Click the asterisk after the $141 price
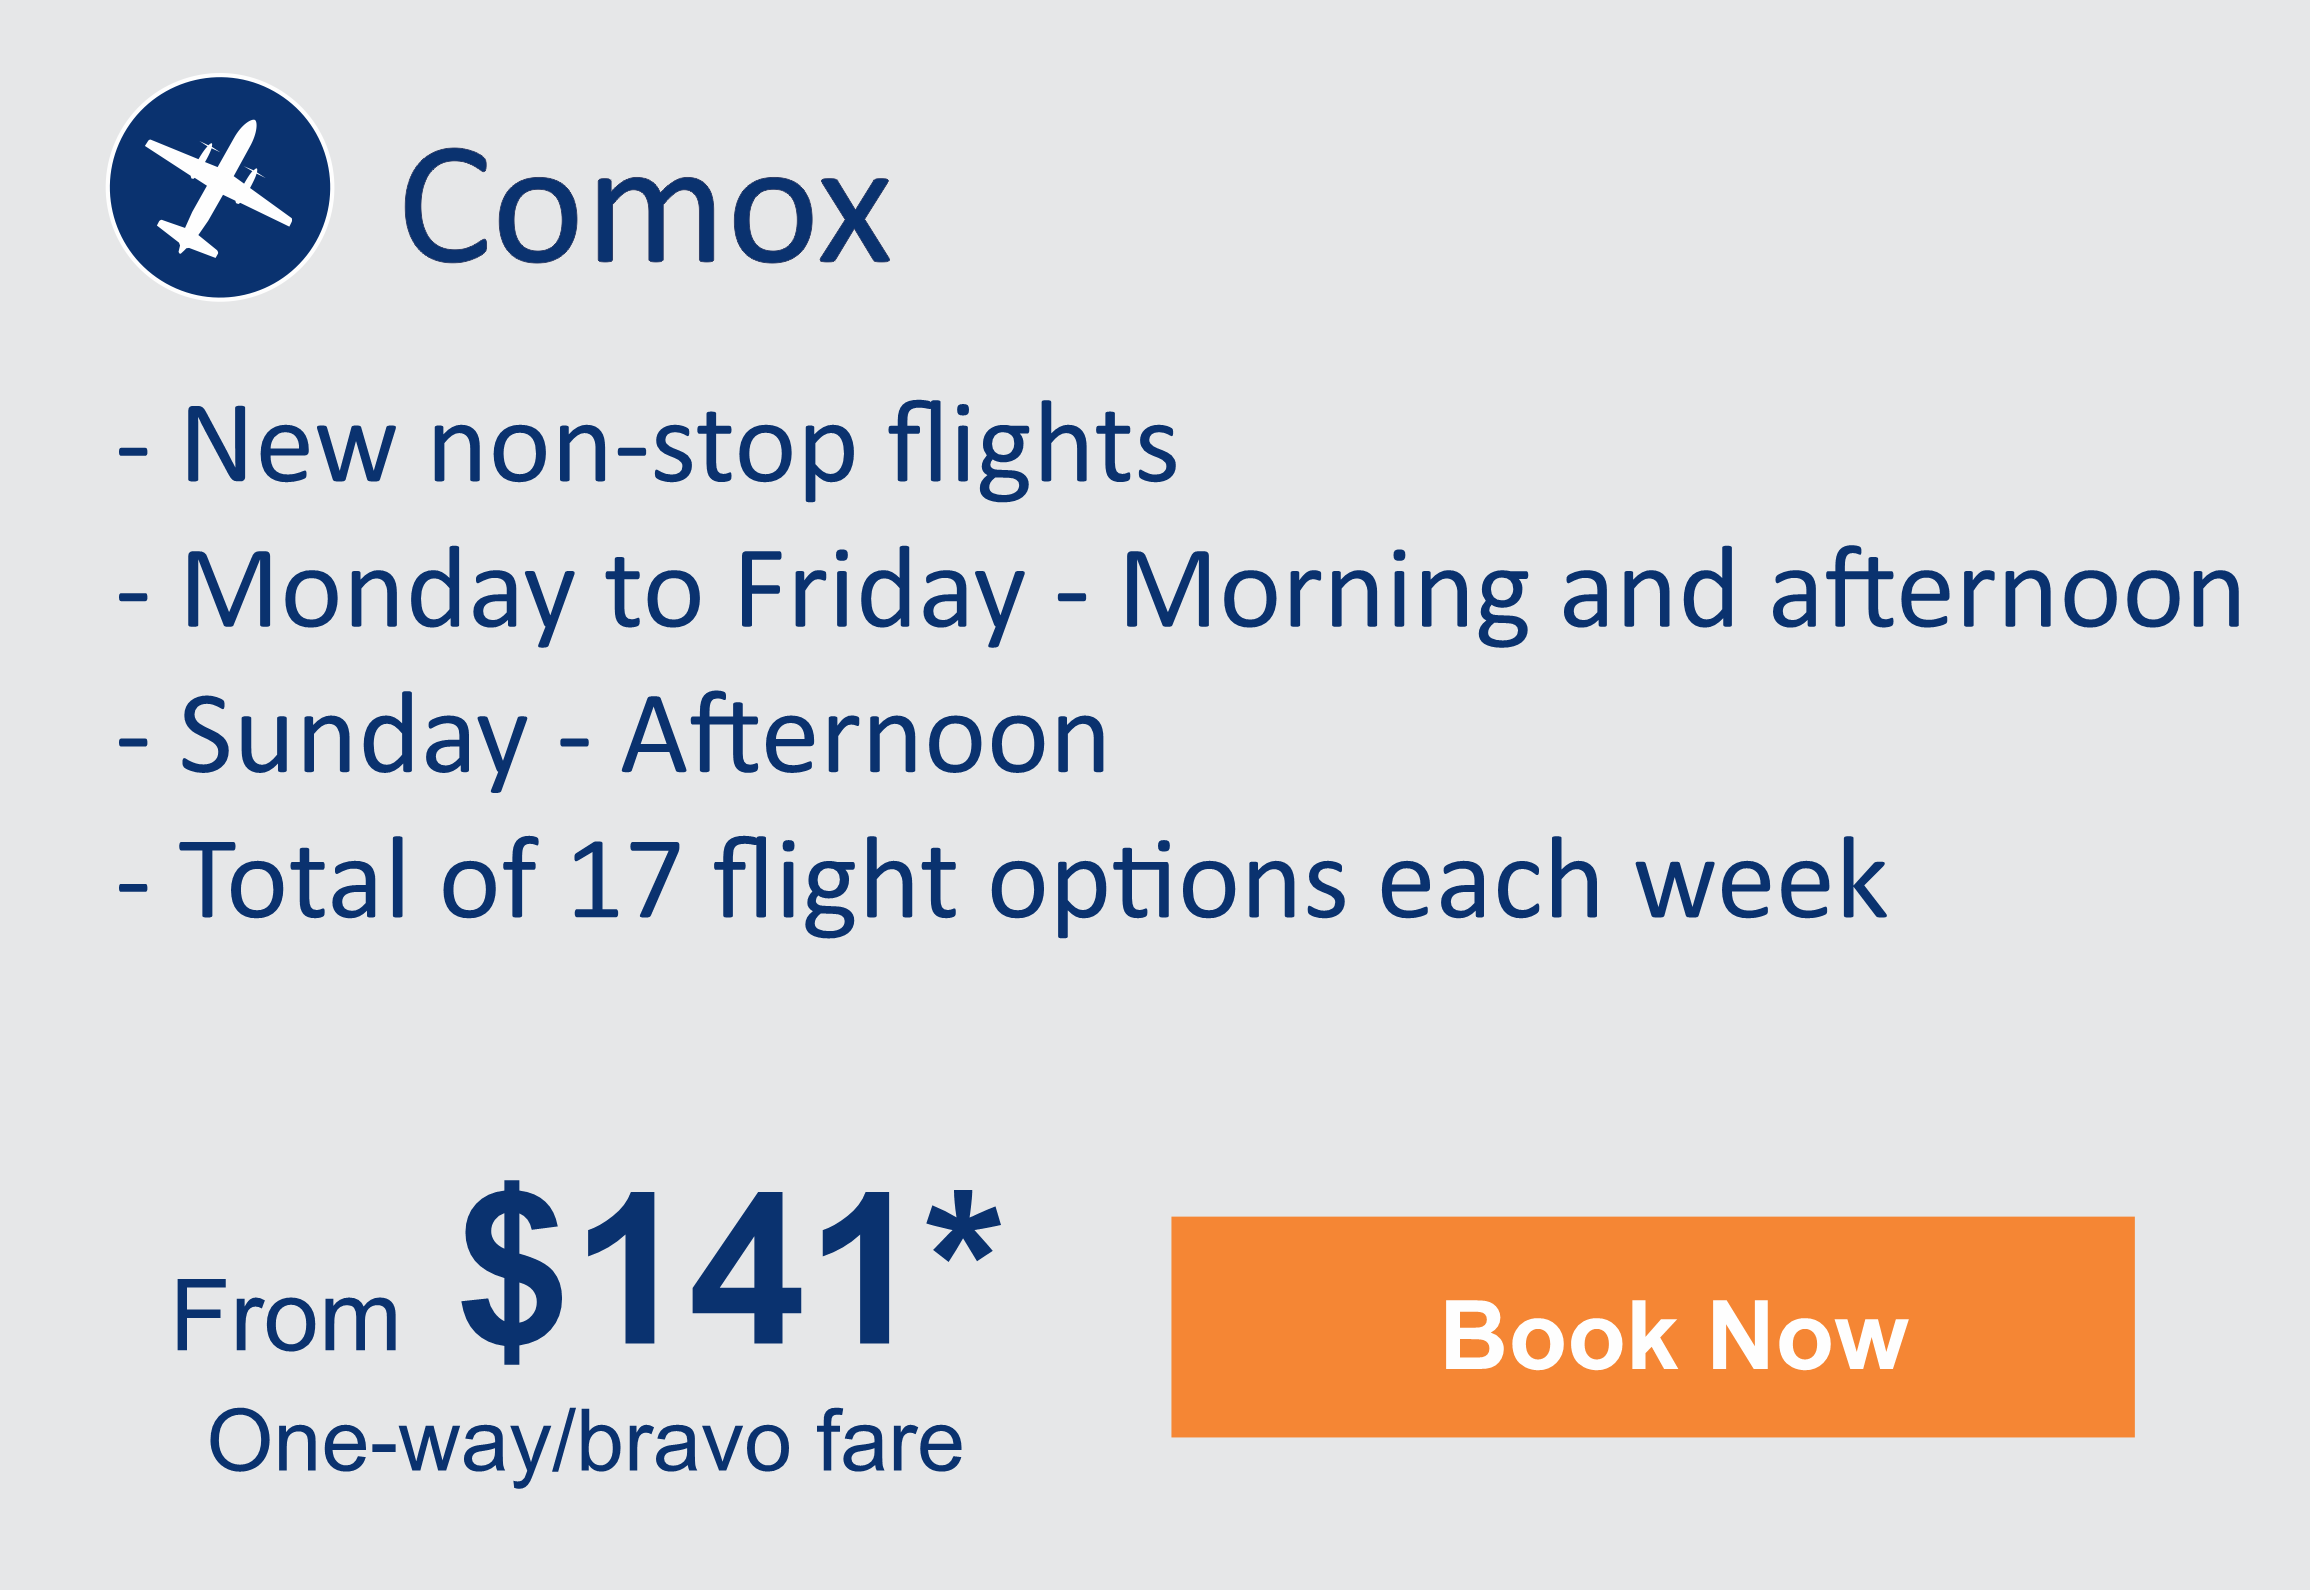The height and width of the screenshot is (1590, 2310). coord(962,1228)
